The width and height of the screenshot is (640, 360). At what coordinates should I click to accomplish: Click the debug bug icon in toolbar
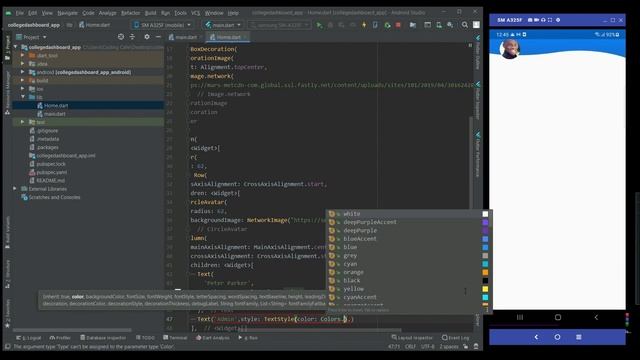tap(330, 25)
